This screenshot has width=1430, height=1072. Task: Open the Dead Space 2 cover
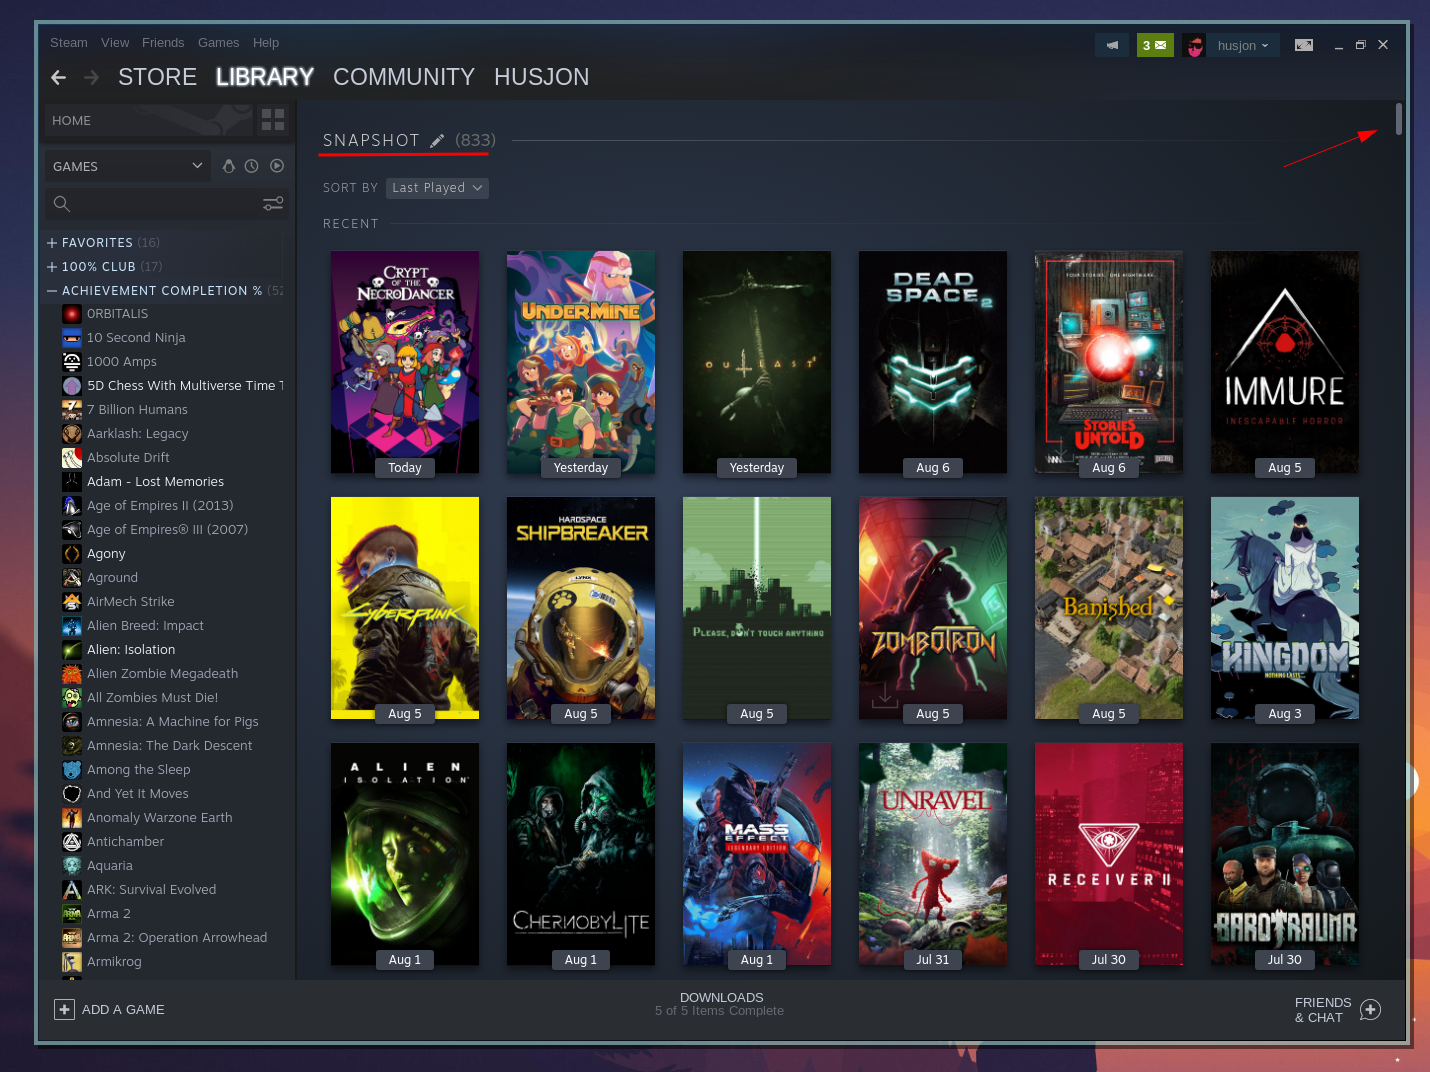click(x=933, y=362)
